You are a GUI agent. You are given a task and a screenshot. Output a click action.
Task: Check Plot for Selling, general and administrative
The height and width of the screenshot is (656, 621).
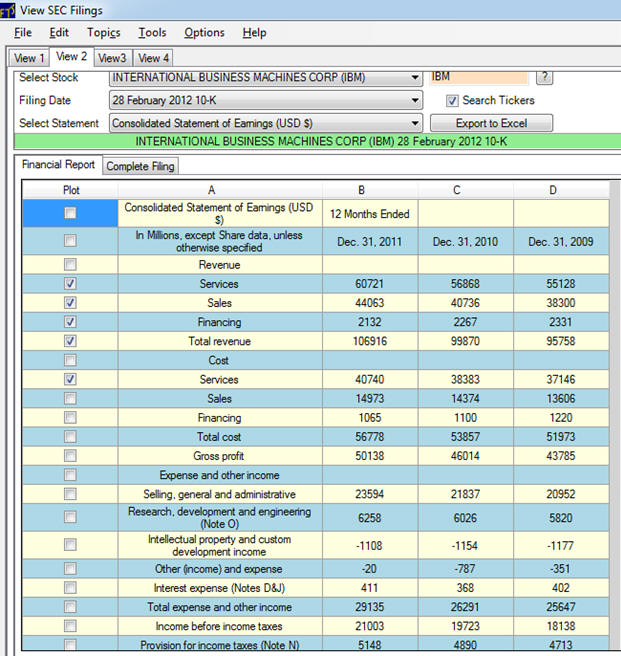pos(70,494)
